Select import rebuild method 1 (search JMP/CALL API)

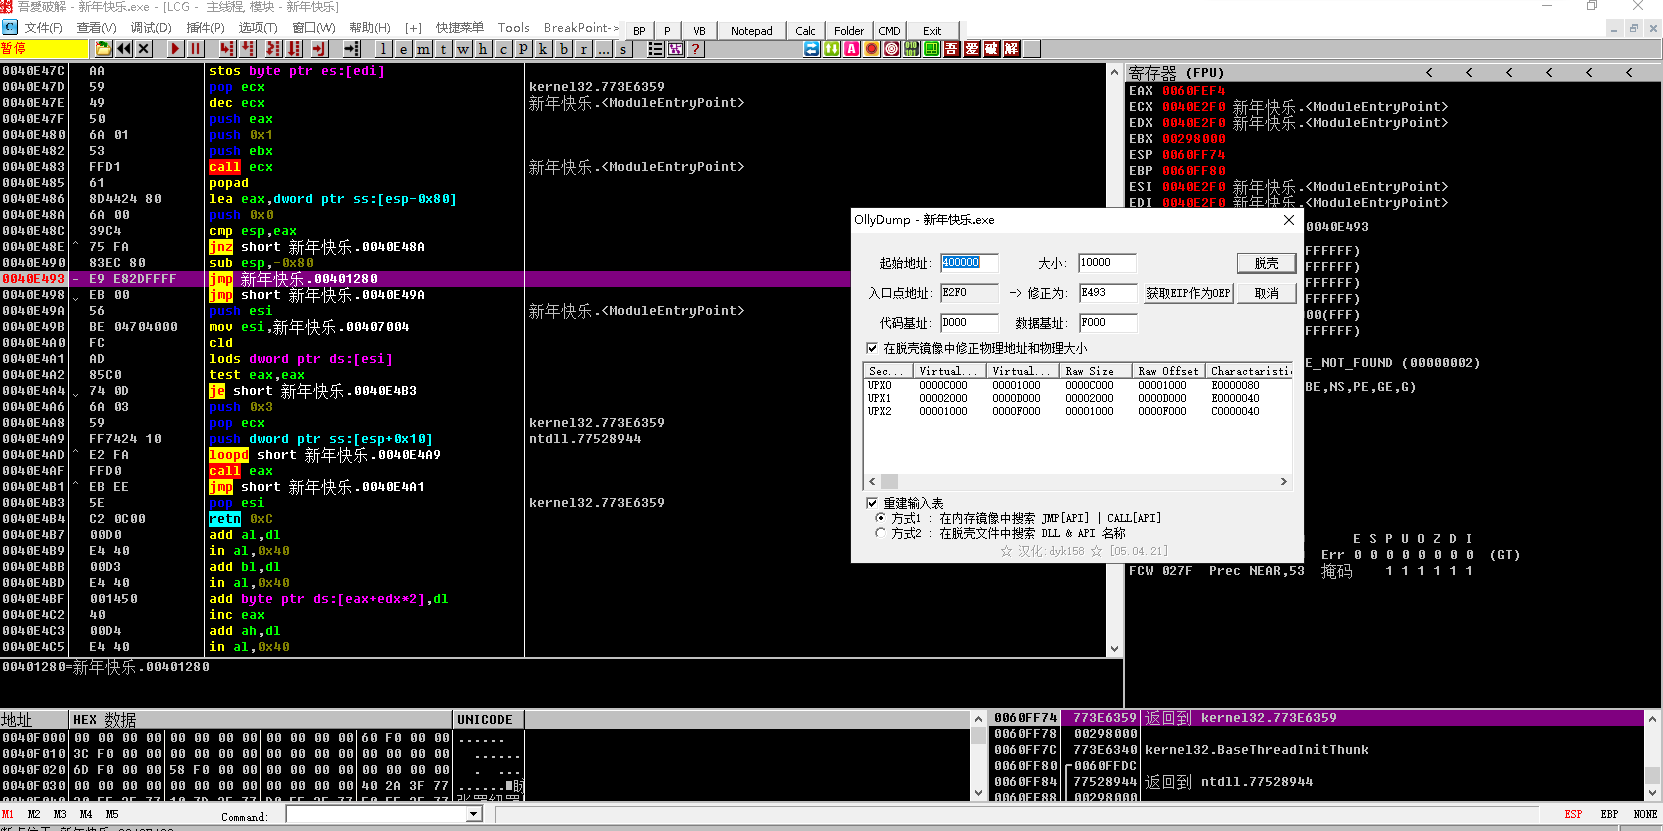880,518
